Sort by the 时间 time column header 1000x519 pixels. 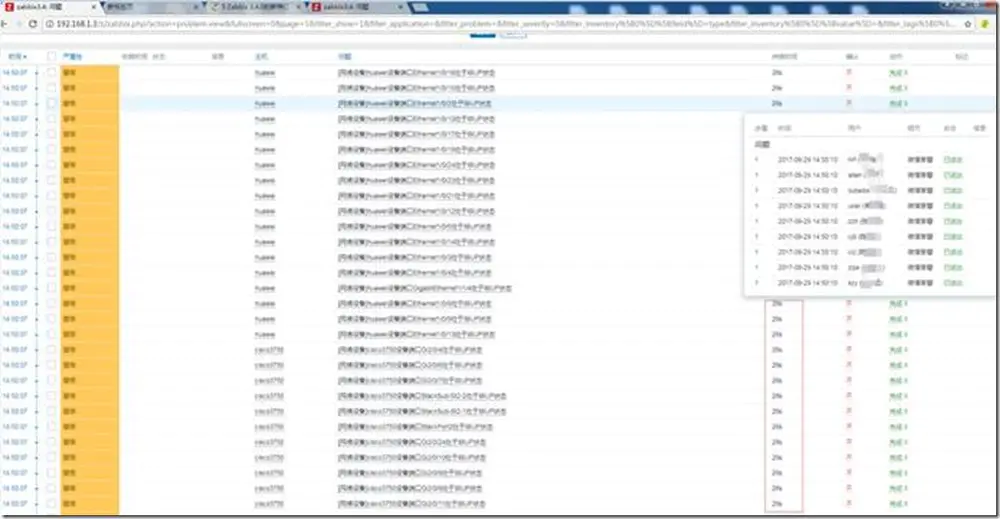pos(17,57)
